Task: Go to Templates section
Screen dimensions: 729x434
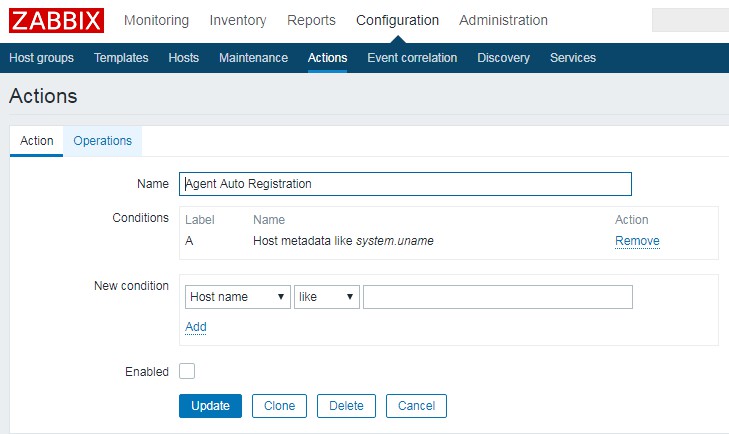Action: (121, 58)
